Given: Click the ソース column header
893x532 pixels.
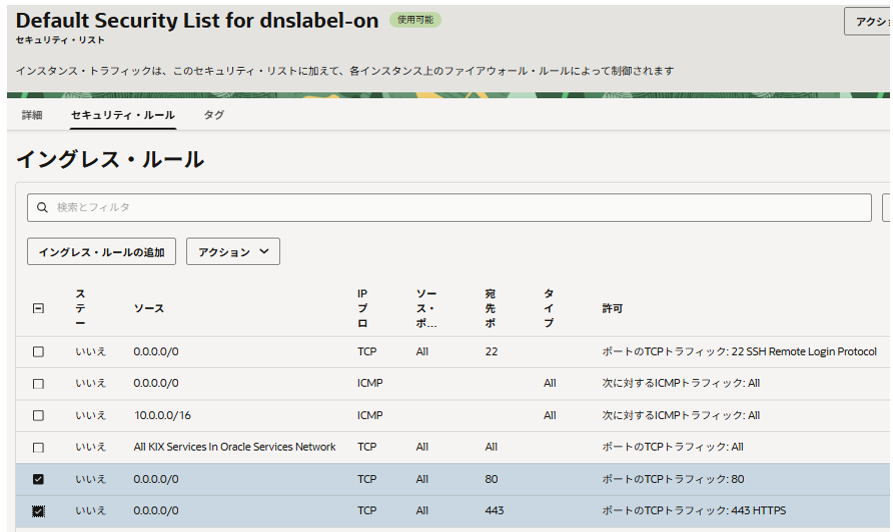Looking at the screenshot, I should 149,309.
